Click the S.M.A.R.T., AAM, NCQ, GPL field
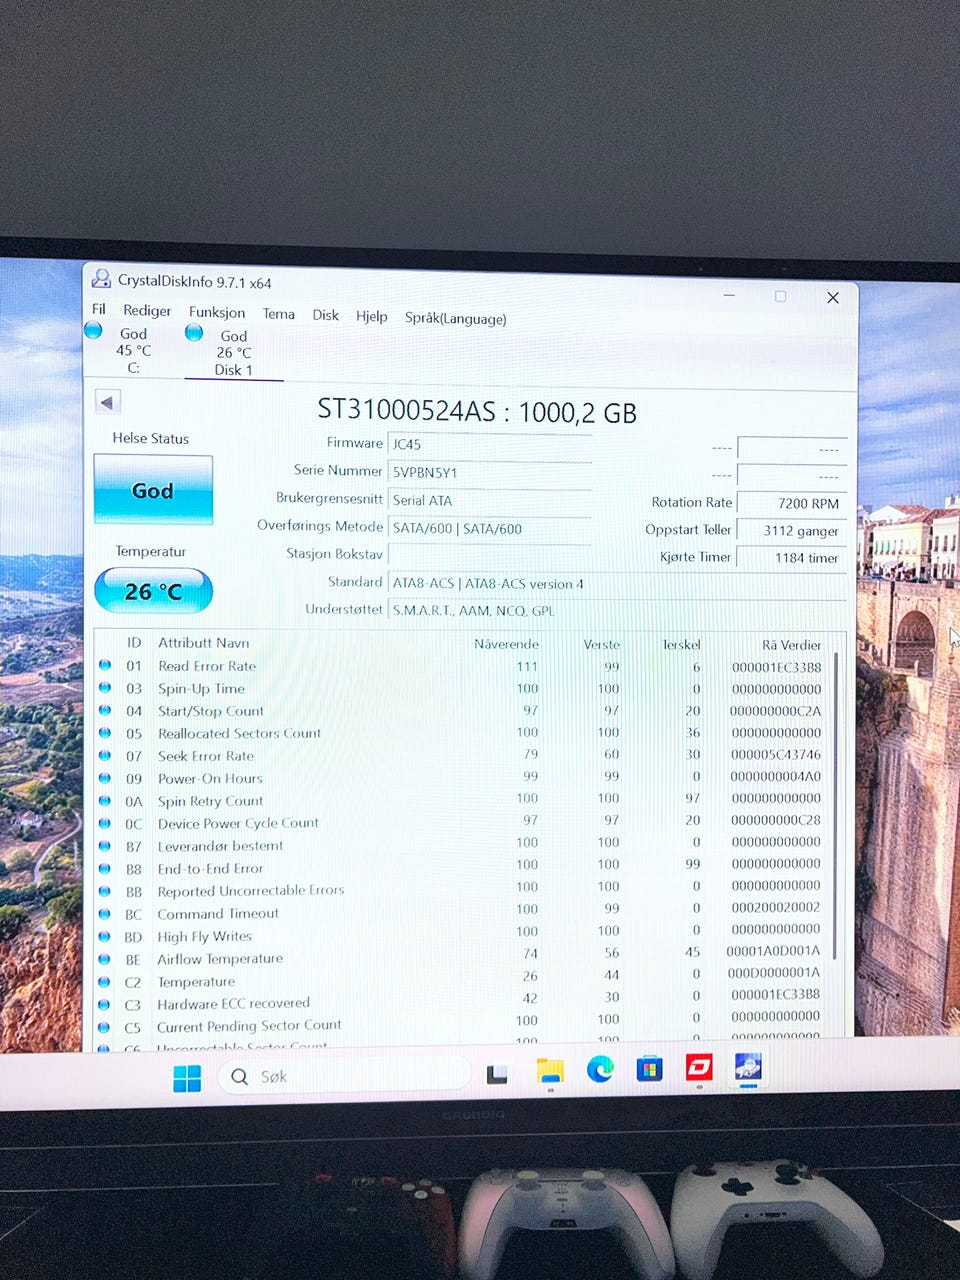Screen dimensions: 960x1280 click(617, 610)
